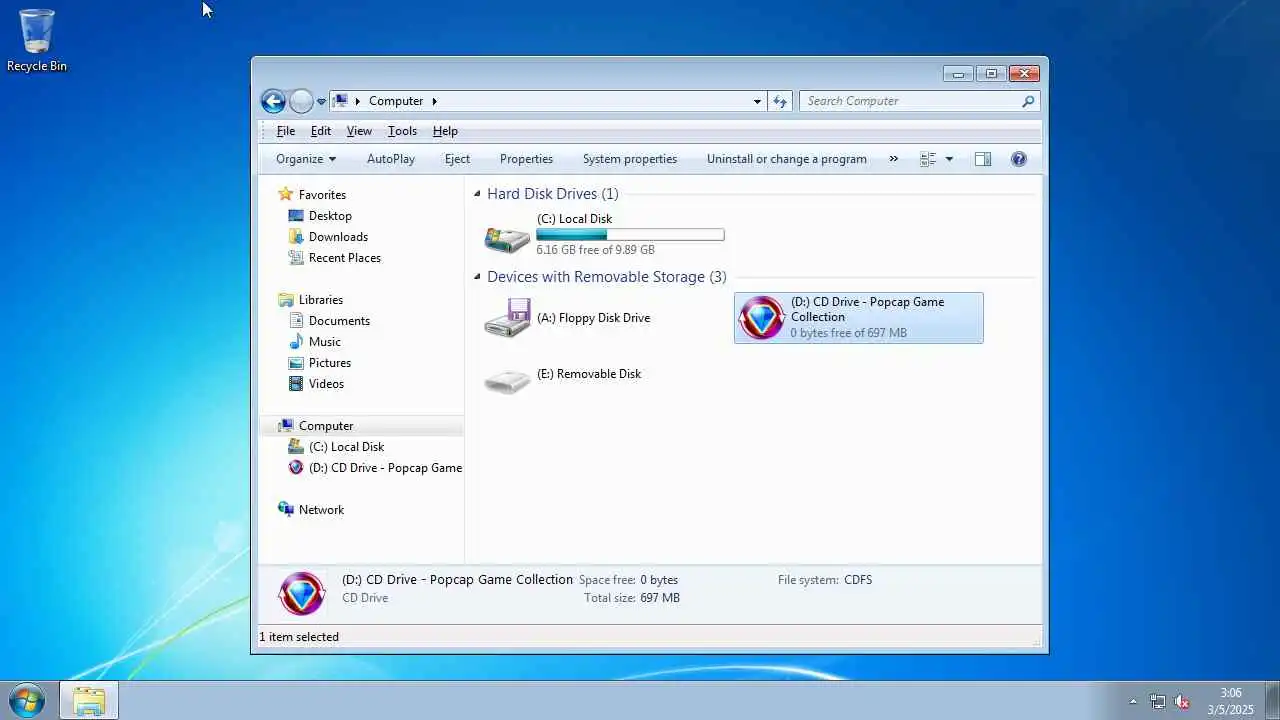The height and width of the screenshot is (720, 1280).
Task: Click the 1 item selected status text
Action: 299,637
